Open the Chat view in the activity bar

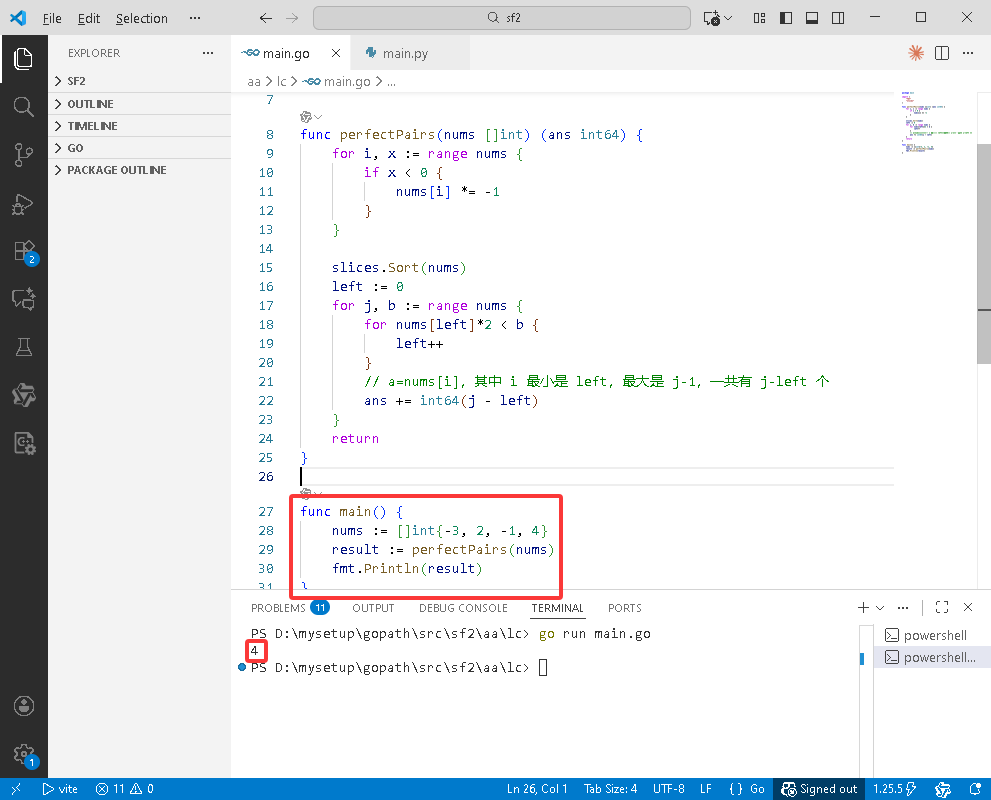(x=23, y=299)
